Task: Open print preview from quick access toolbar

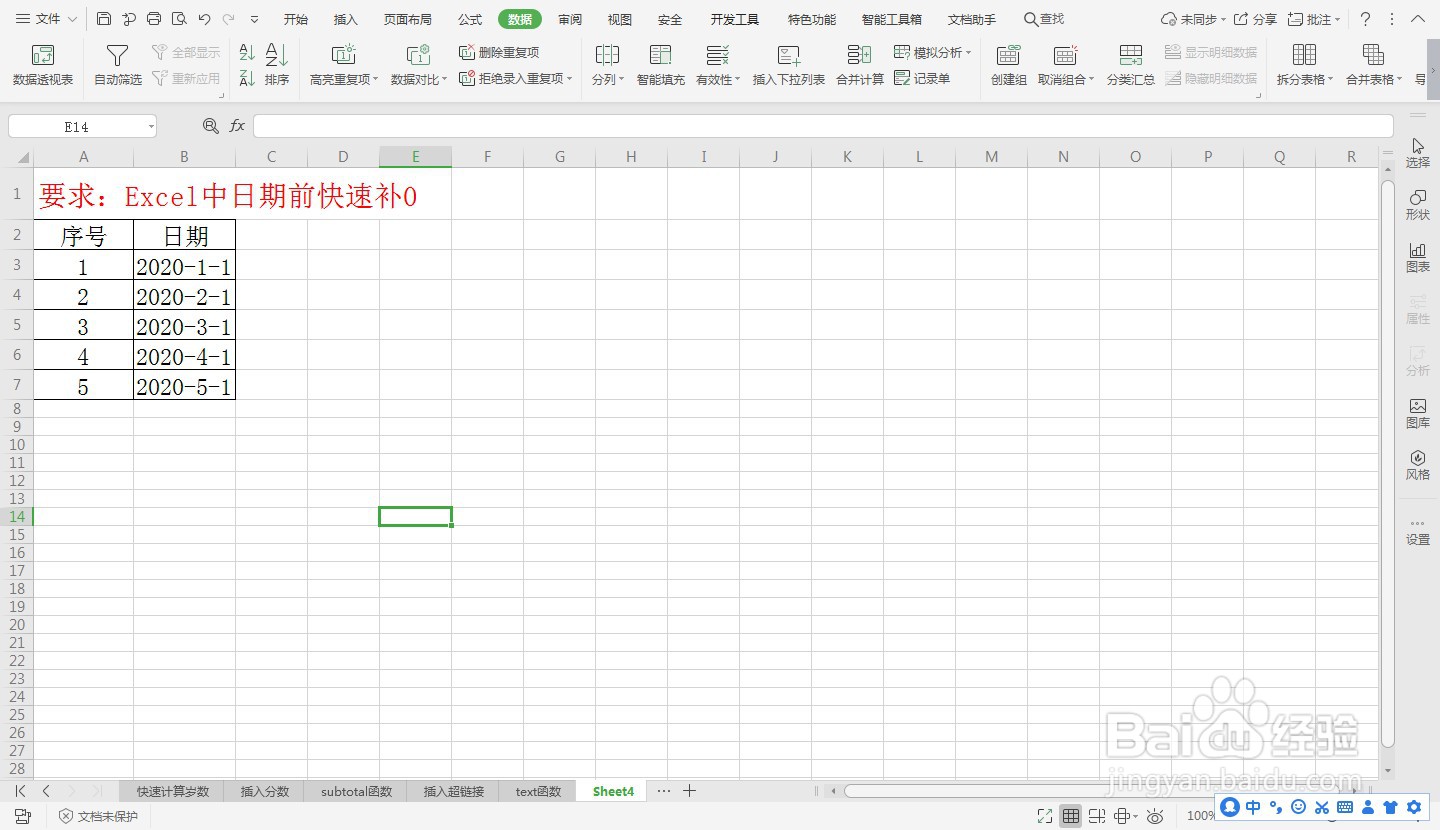Action: [179, 19]
